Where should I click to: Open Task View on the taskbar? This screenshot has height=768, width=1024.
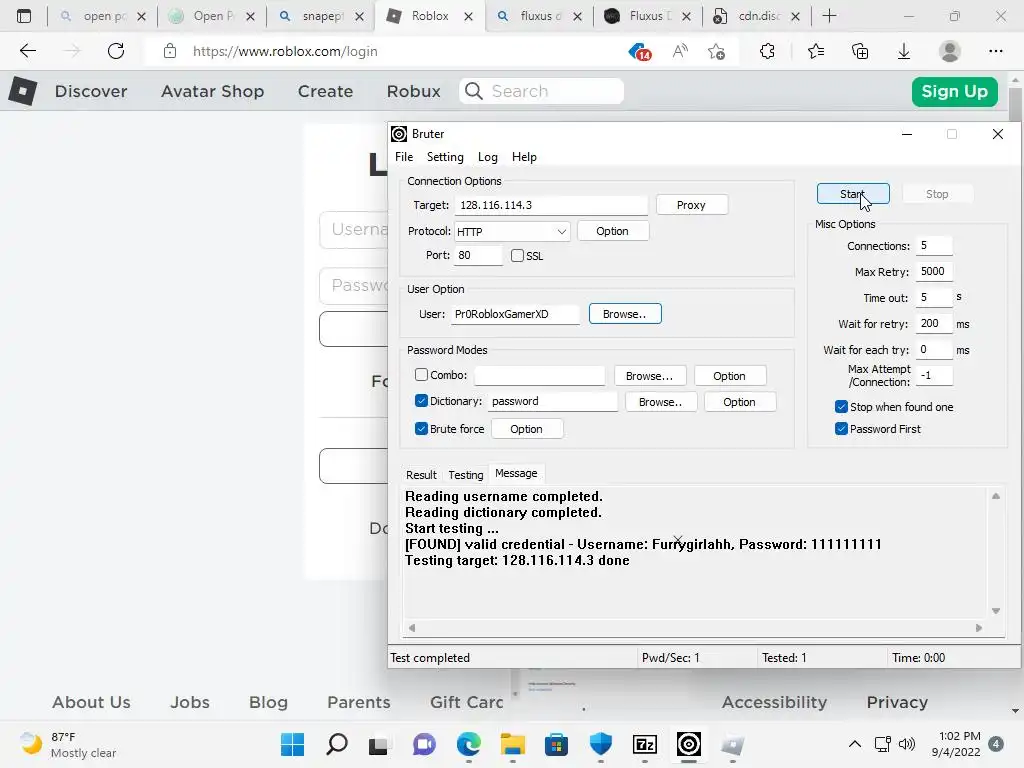378,745
